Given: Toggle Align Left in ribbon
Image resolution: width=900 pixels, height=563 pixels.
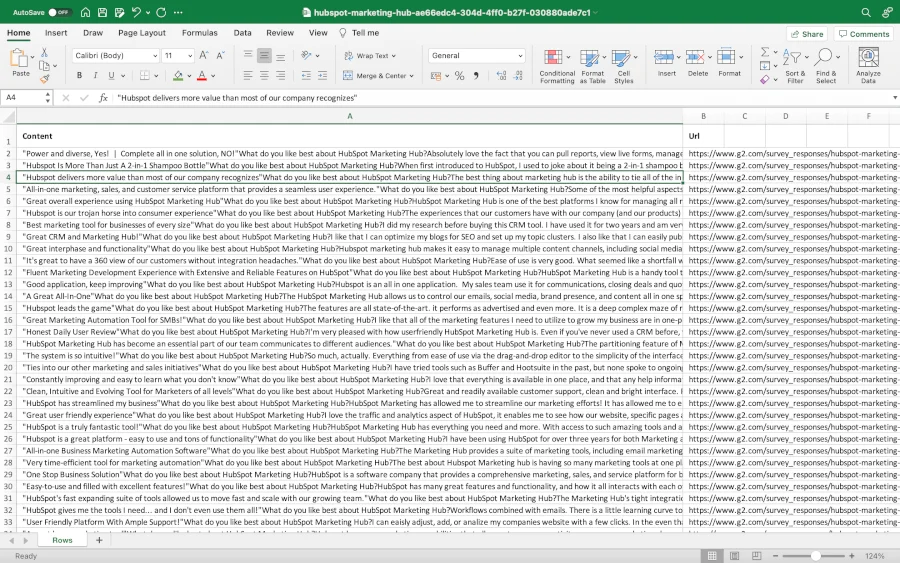Looking at the screenshot, I should tap(248, 76).
